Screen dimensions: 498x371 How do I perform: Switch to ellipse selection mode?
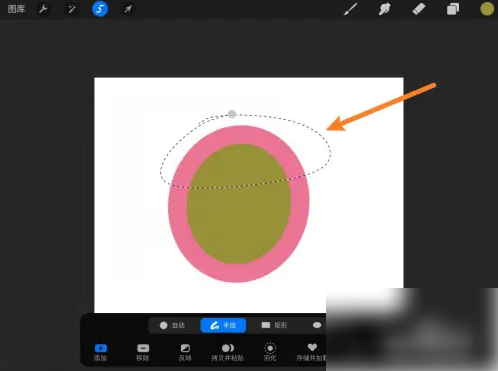(x=317, y=325)
